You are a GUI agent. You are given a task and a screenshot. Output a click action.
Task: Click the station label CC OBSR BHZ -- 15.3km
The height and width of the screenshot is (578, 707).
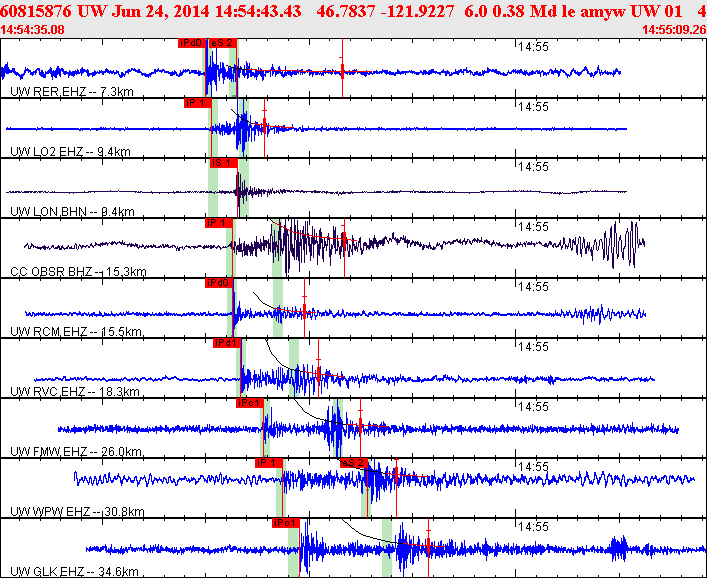(x=78, y=271)
